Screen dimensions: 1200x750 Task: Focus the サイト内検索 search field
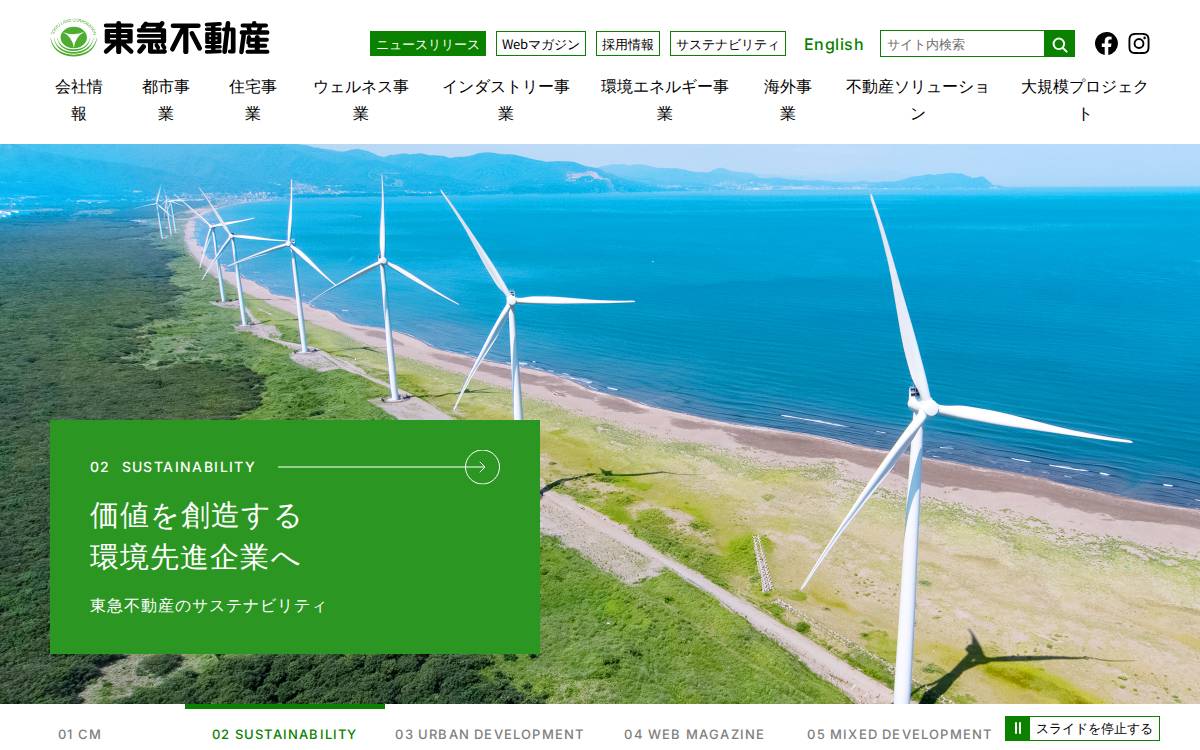click(x=962, y=44)
